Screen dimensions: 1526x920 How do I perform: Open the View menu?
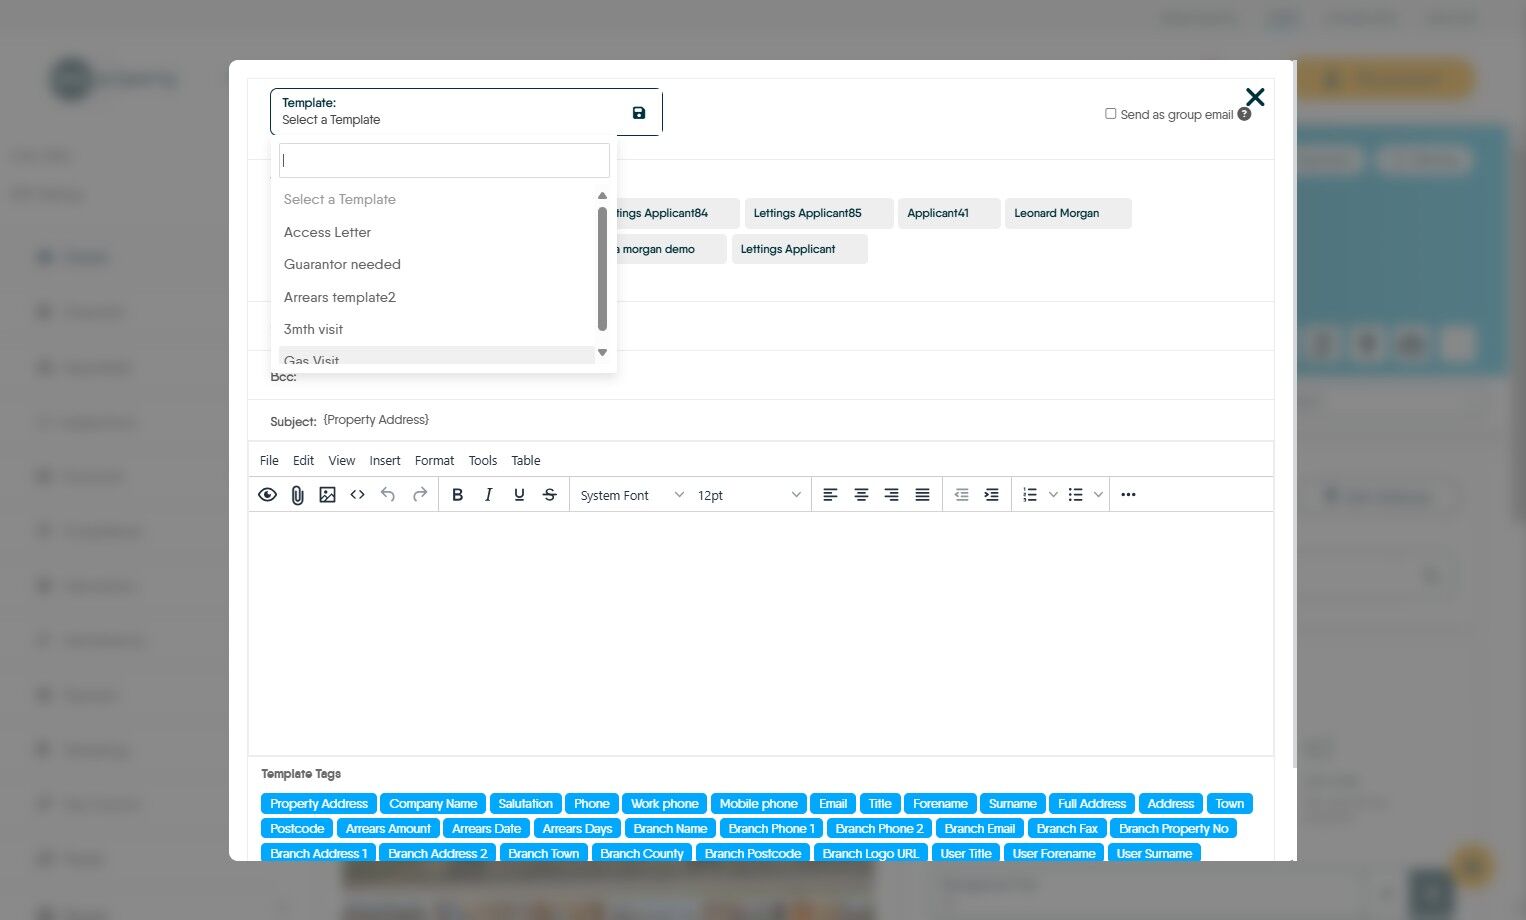pyautogui.click(x=342, y=461)
